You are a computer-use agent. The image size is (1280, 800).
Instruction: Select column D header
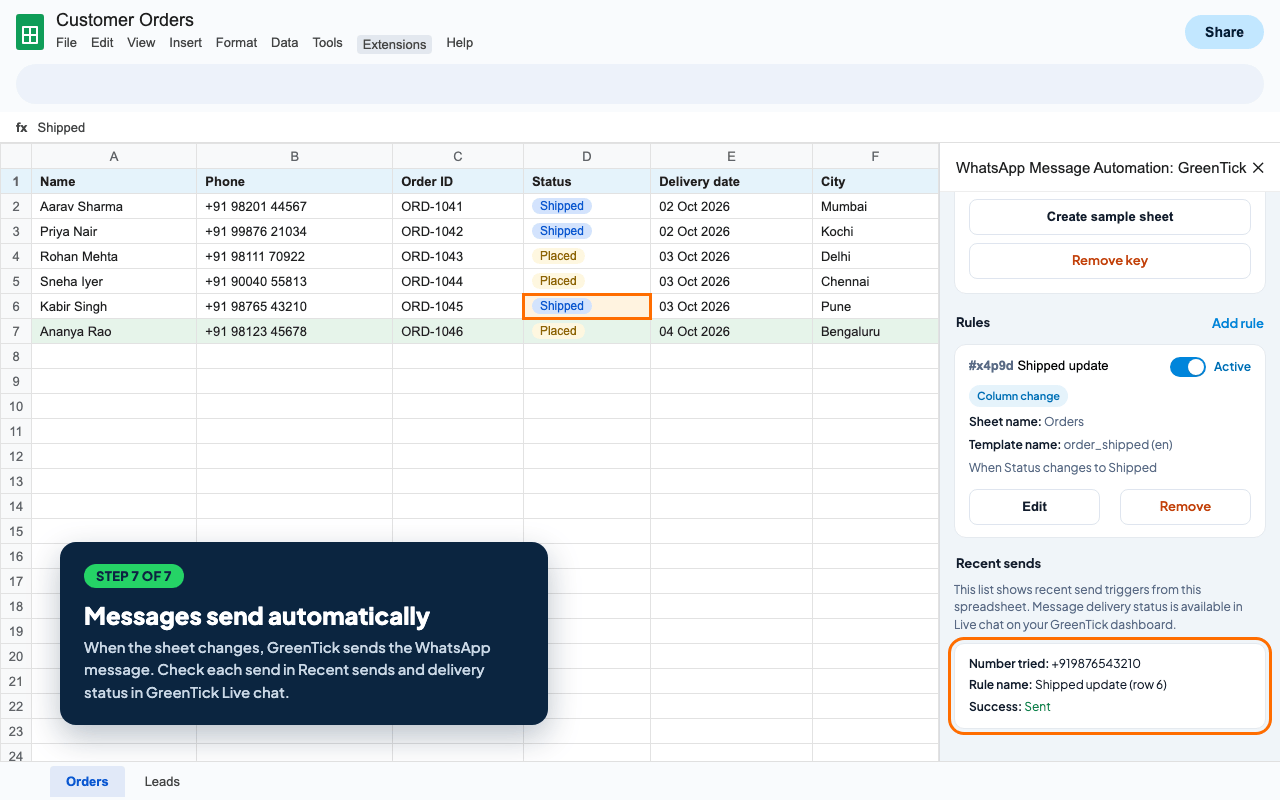tap(587, 156)
